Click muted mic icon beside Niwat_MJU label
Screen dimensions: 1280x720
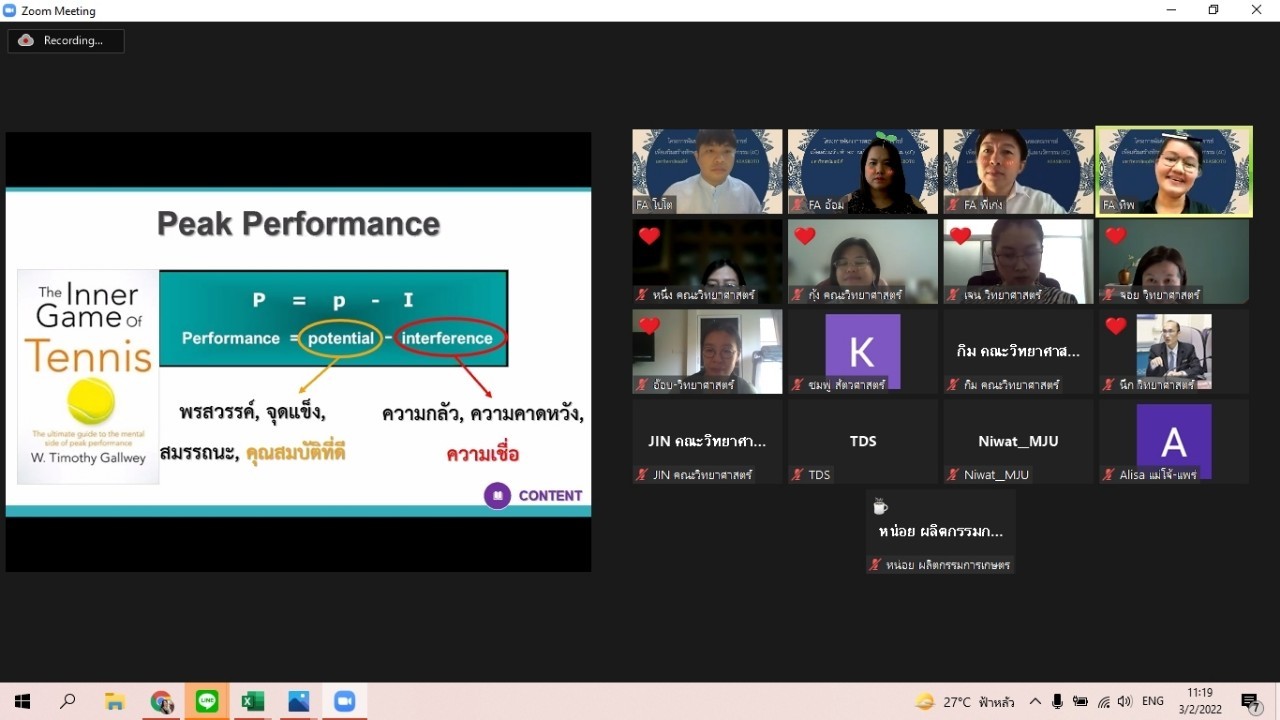pos(954,475)
